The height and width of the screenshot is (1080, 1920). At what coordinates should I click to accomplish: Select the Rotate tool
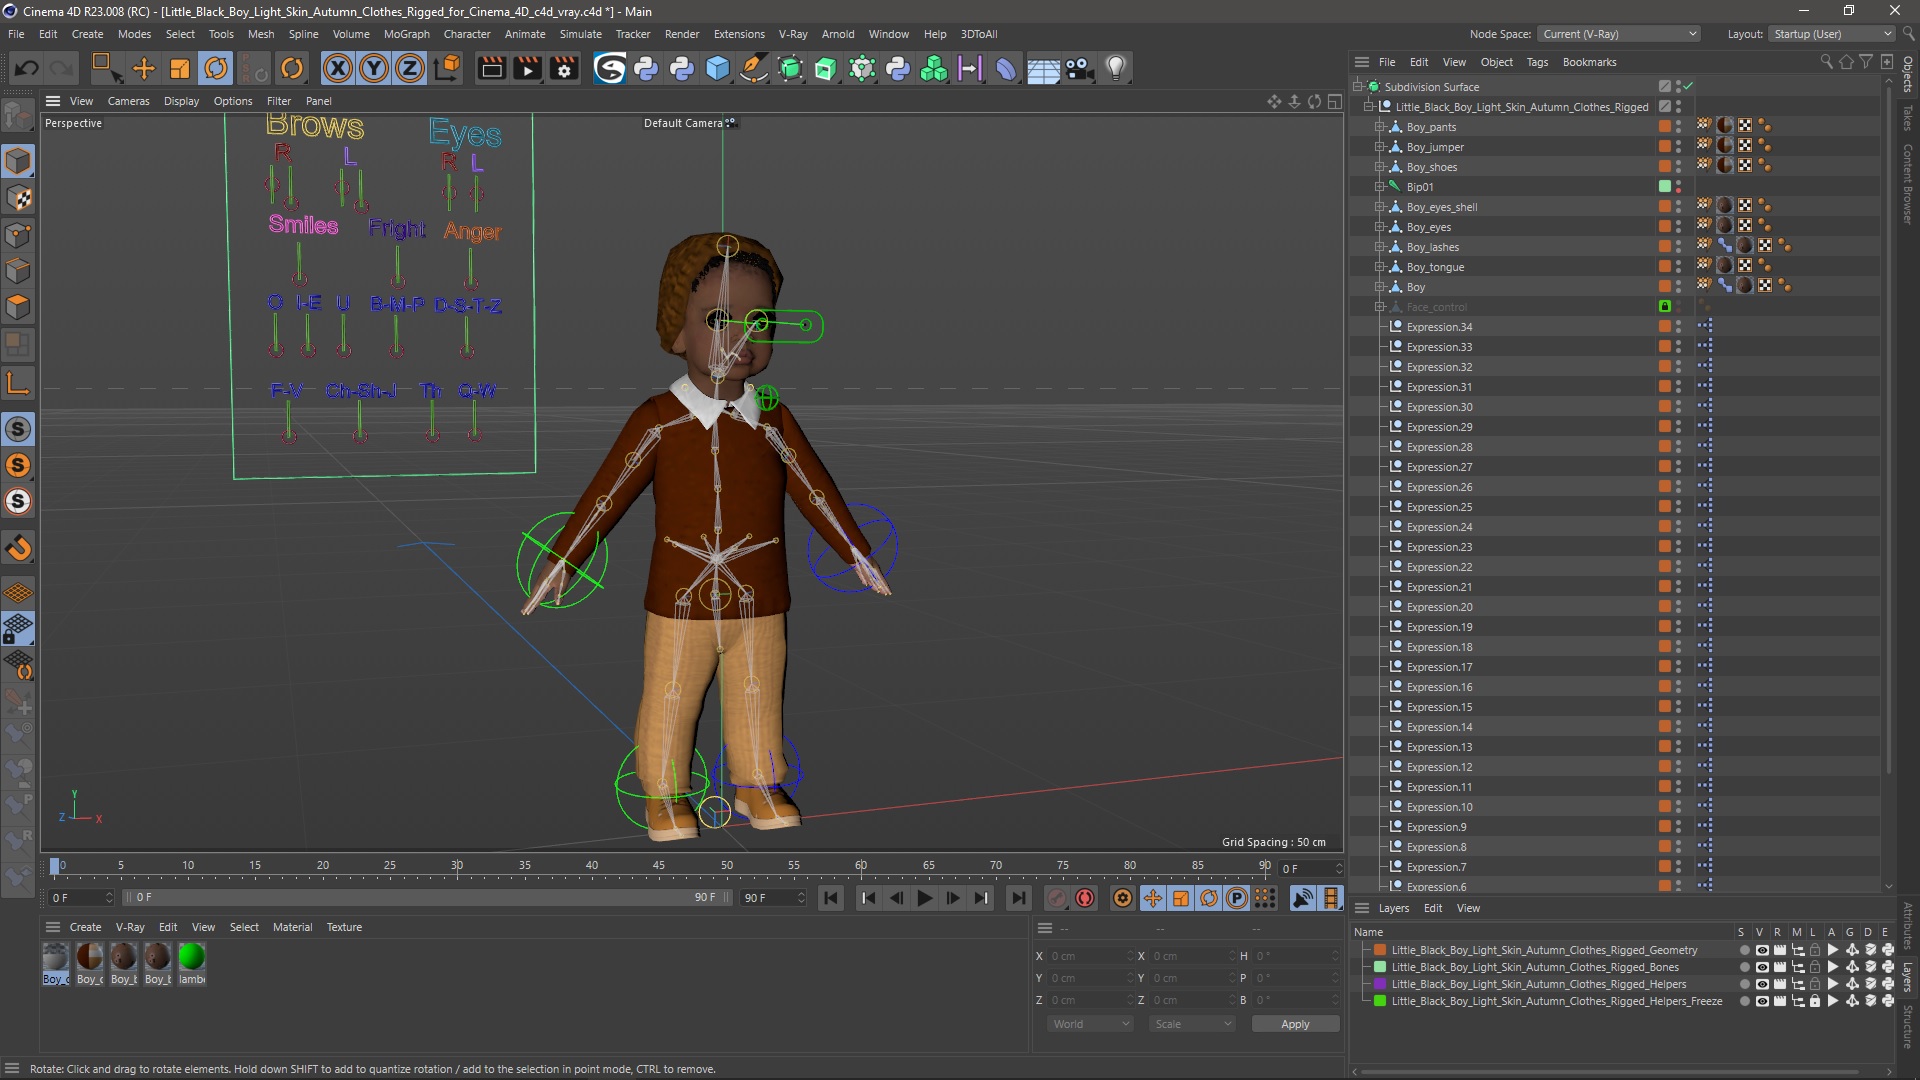pyautogui.click(x=216, y=68)
